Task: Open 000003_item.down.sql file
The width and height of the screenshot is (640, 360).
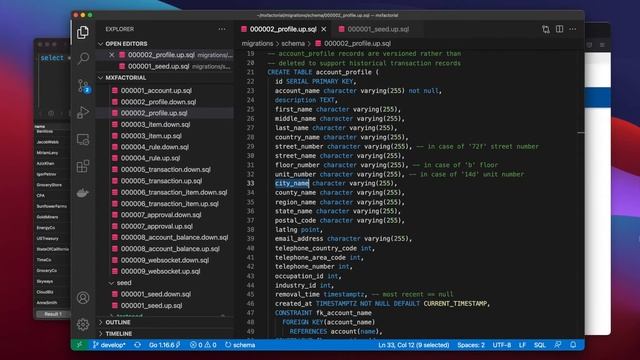Action: pyautogui.click(x=164, y=124)
